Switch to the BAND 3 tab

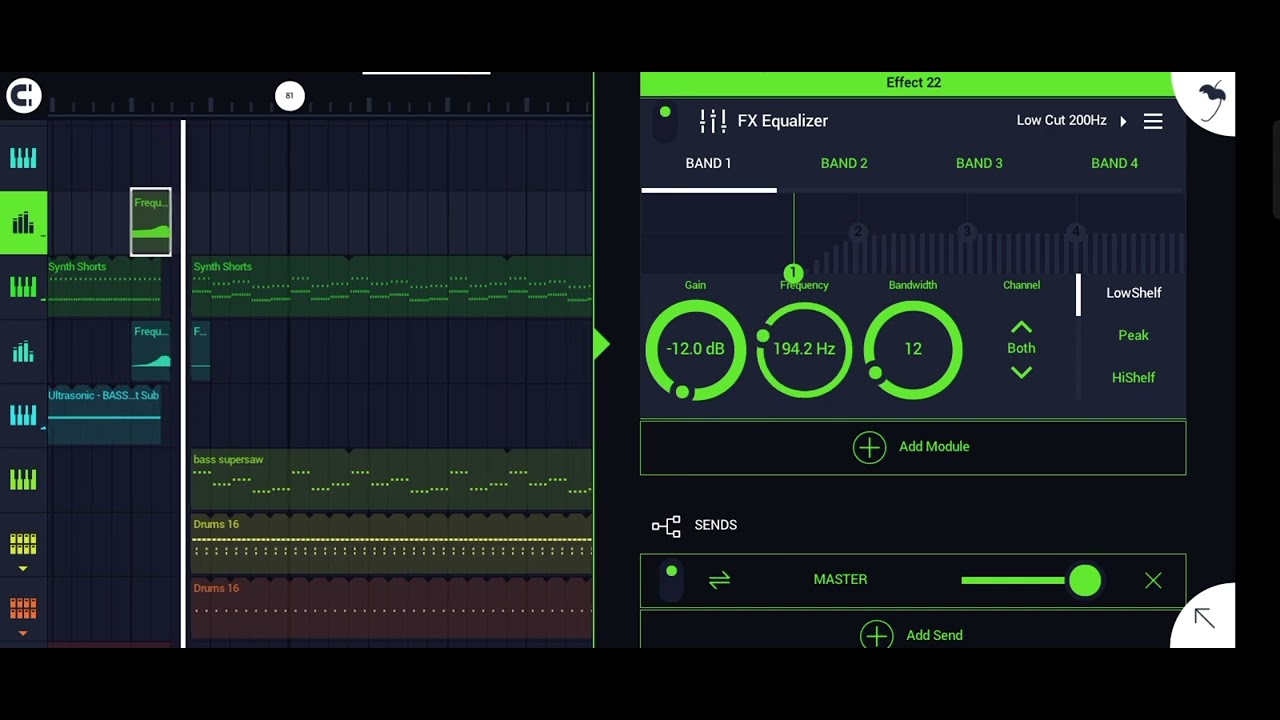pyautogui.click(x=979, y=163)
